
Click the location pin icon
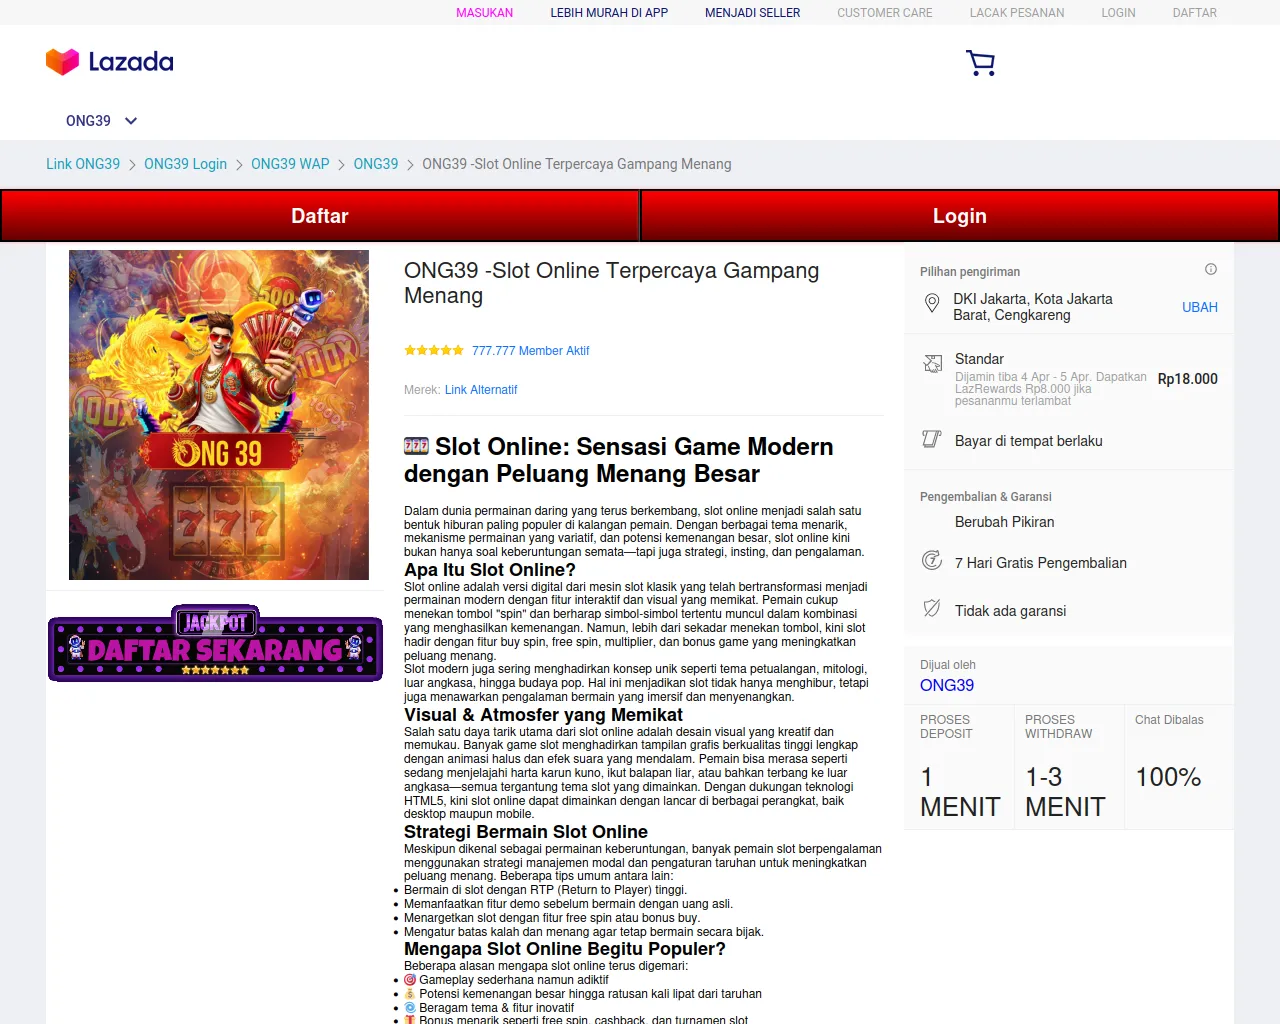[x=932, y=304]
